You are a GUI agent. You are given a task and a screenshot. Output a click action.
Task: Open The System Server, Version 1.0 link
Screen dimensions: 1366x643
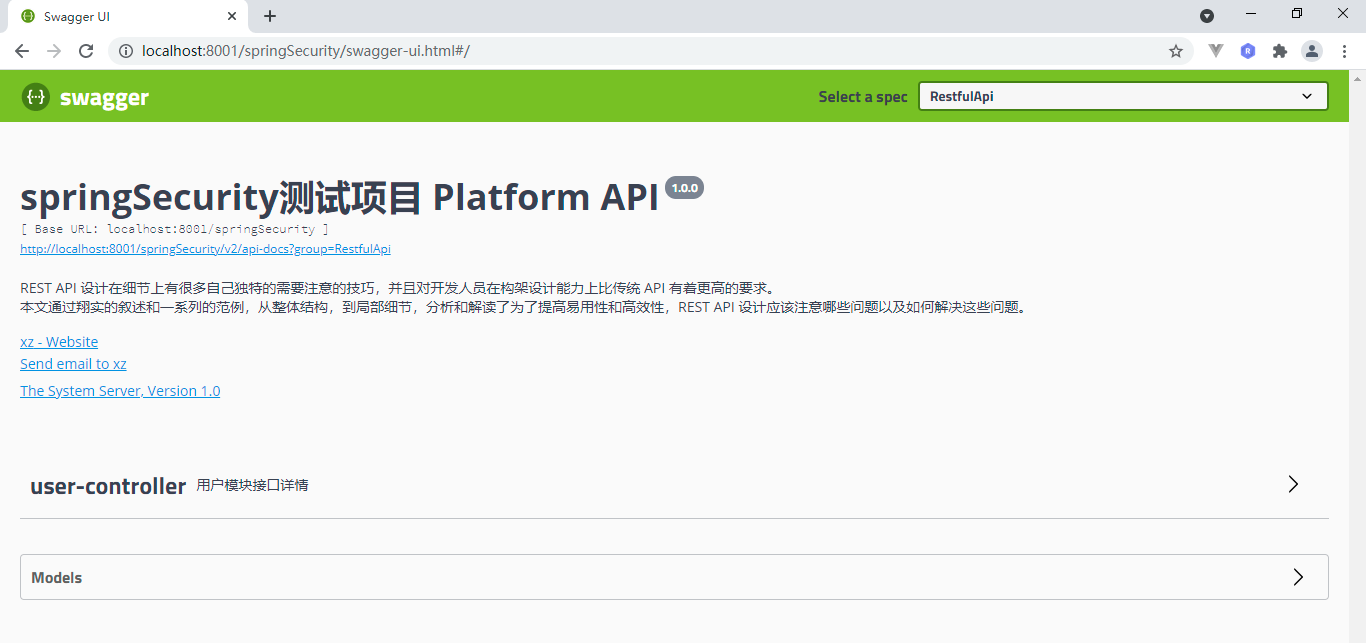pyautogui.click(x=120, y=391)
